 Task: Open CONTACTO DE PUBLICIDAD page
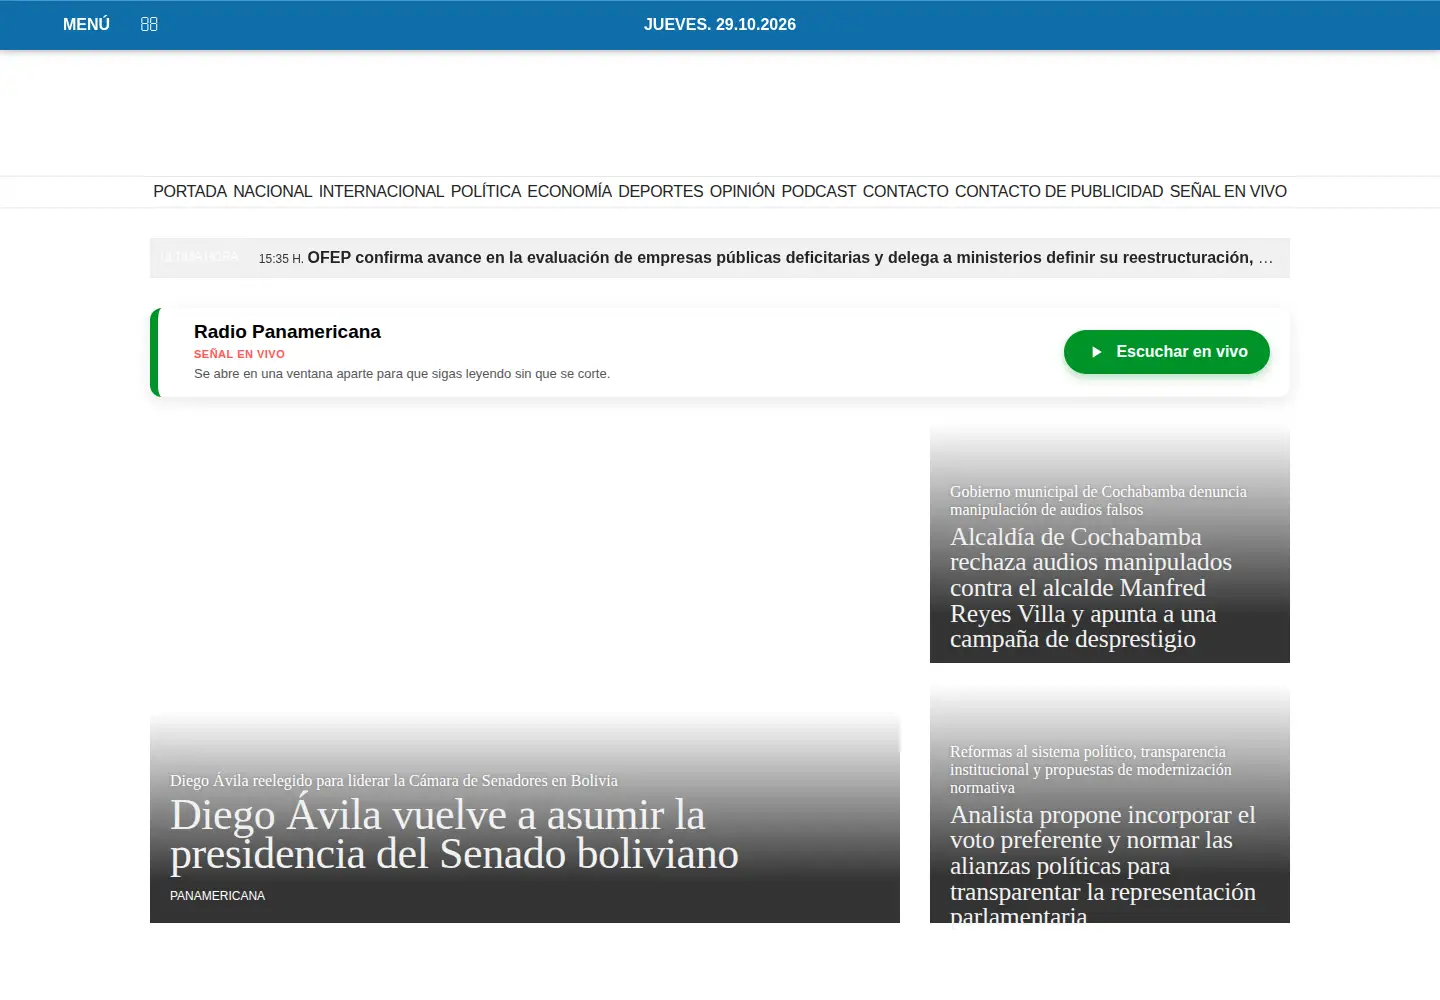point(1059,191)
